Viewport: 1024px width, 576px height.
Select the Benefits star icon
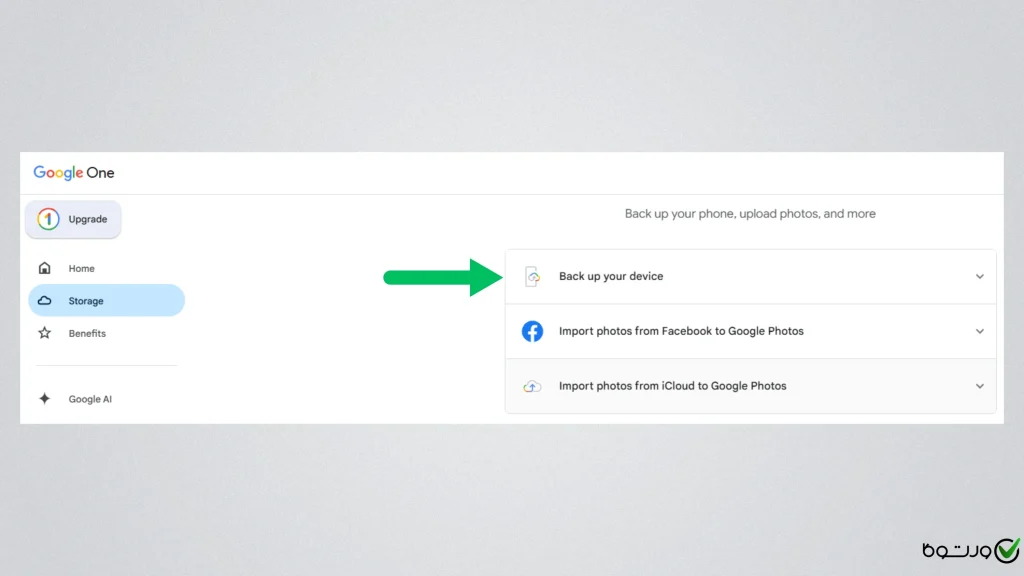coord(45,333)
